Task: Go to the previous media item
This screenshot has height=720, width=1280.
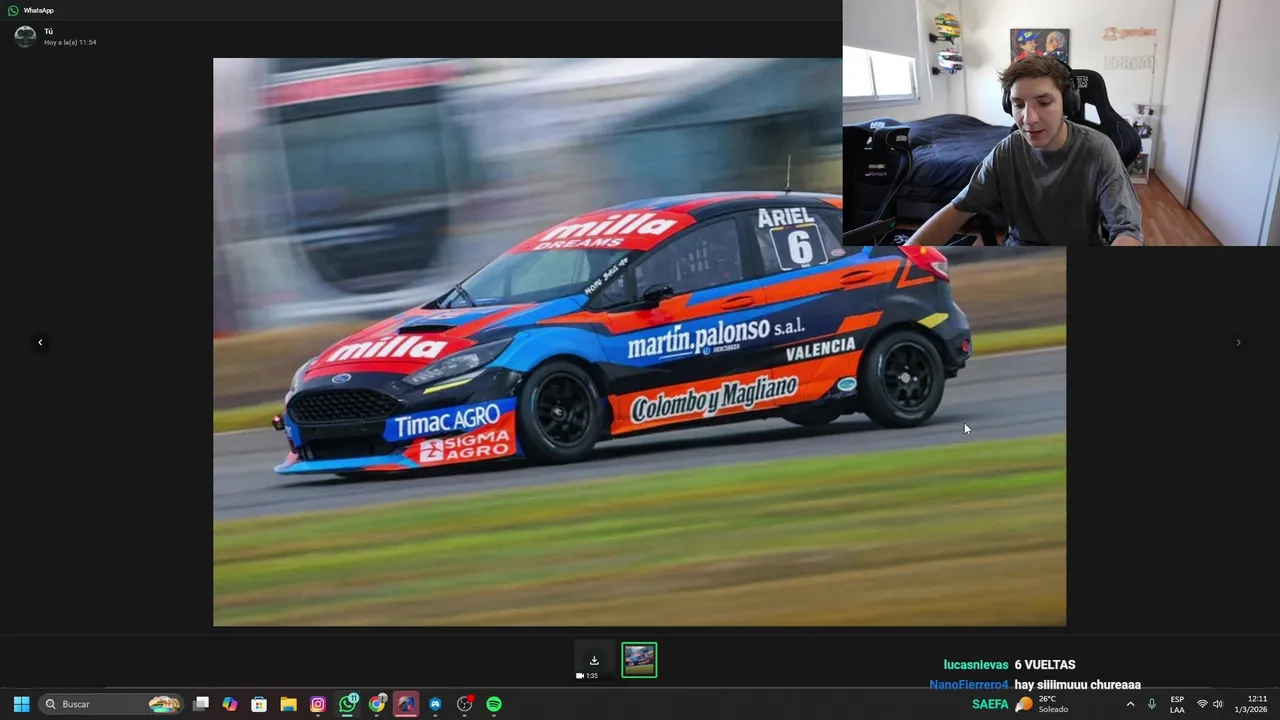Action: [x=40, y=342]
